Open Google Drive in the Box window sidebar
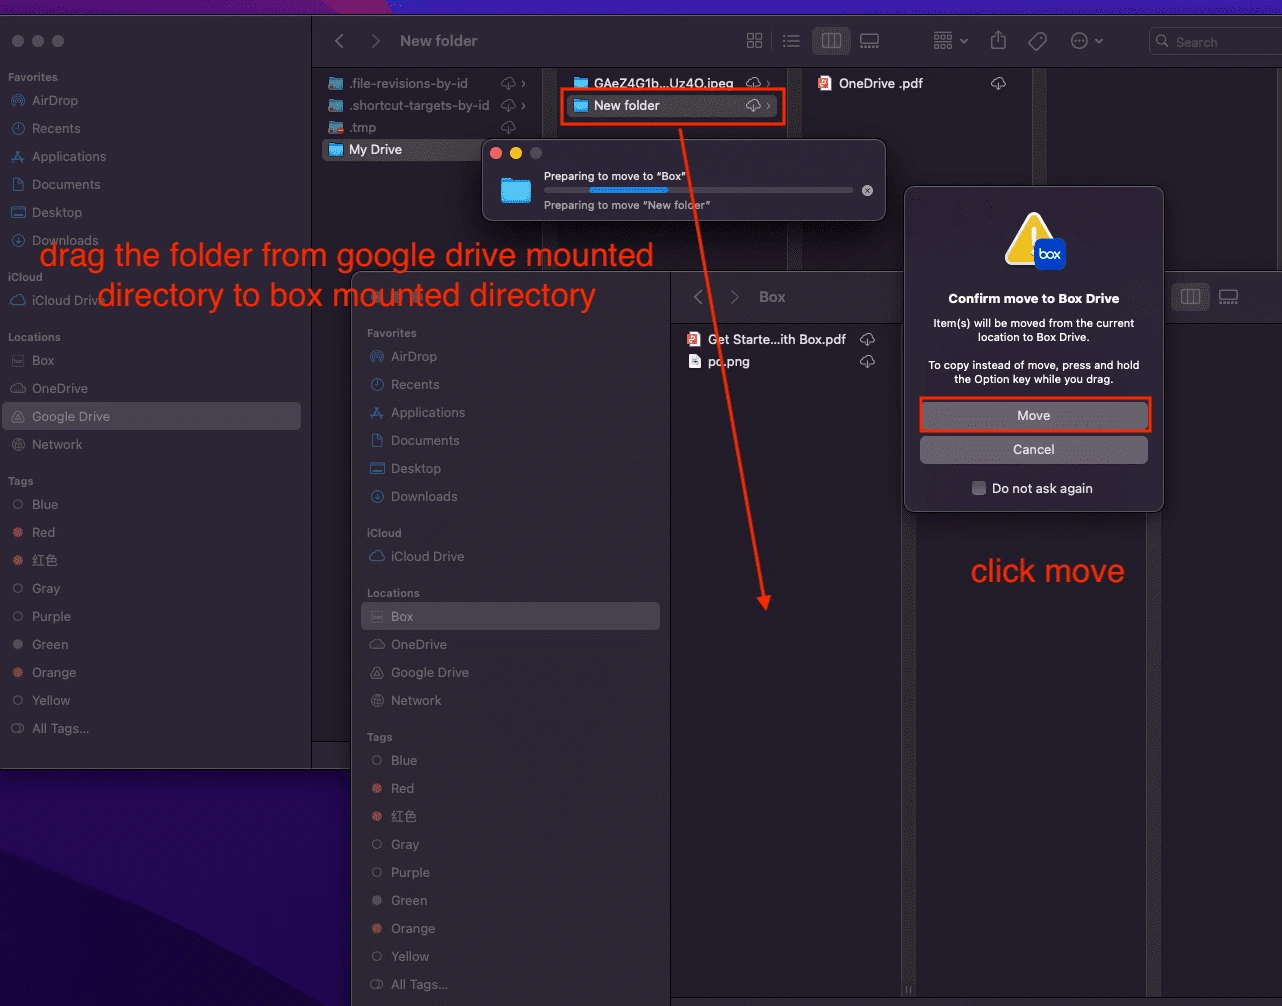Image resolution: width=1282 pixels, height=1006 pixels. pos(429,672)
